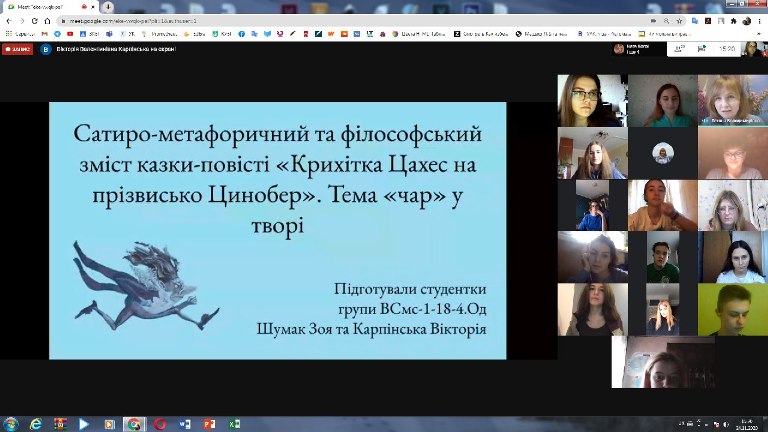The height and width of the screenshot is (432, 768).
Task: Go back with the browser back arrow
Action: click(9, 21)
